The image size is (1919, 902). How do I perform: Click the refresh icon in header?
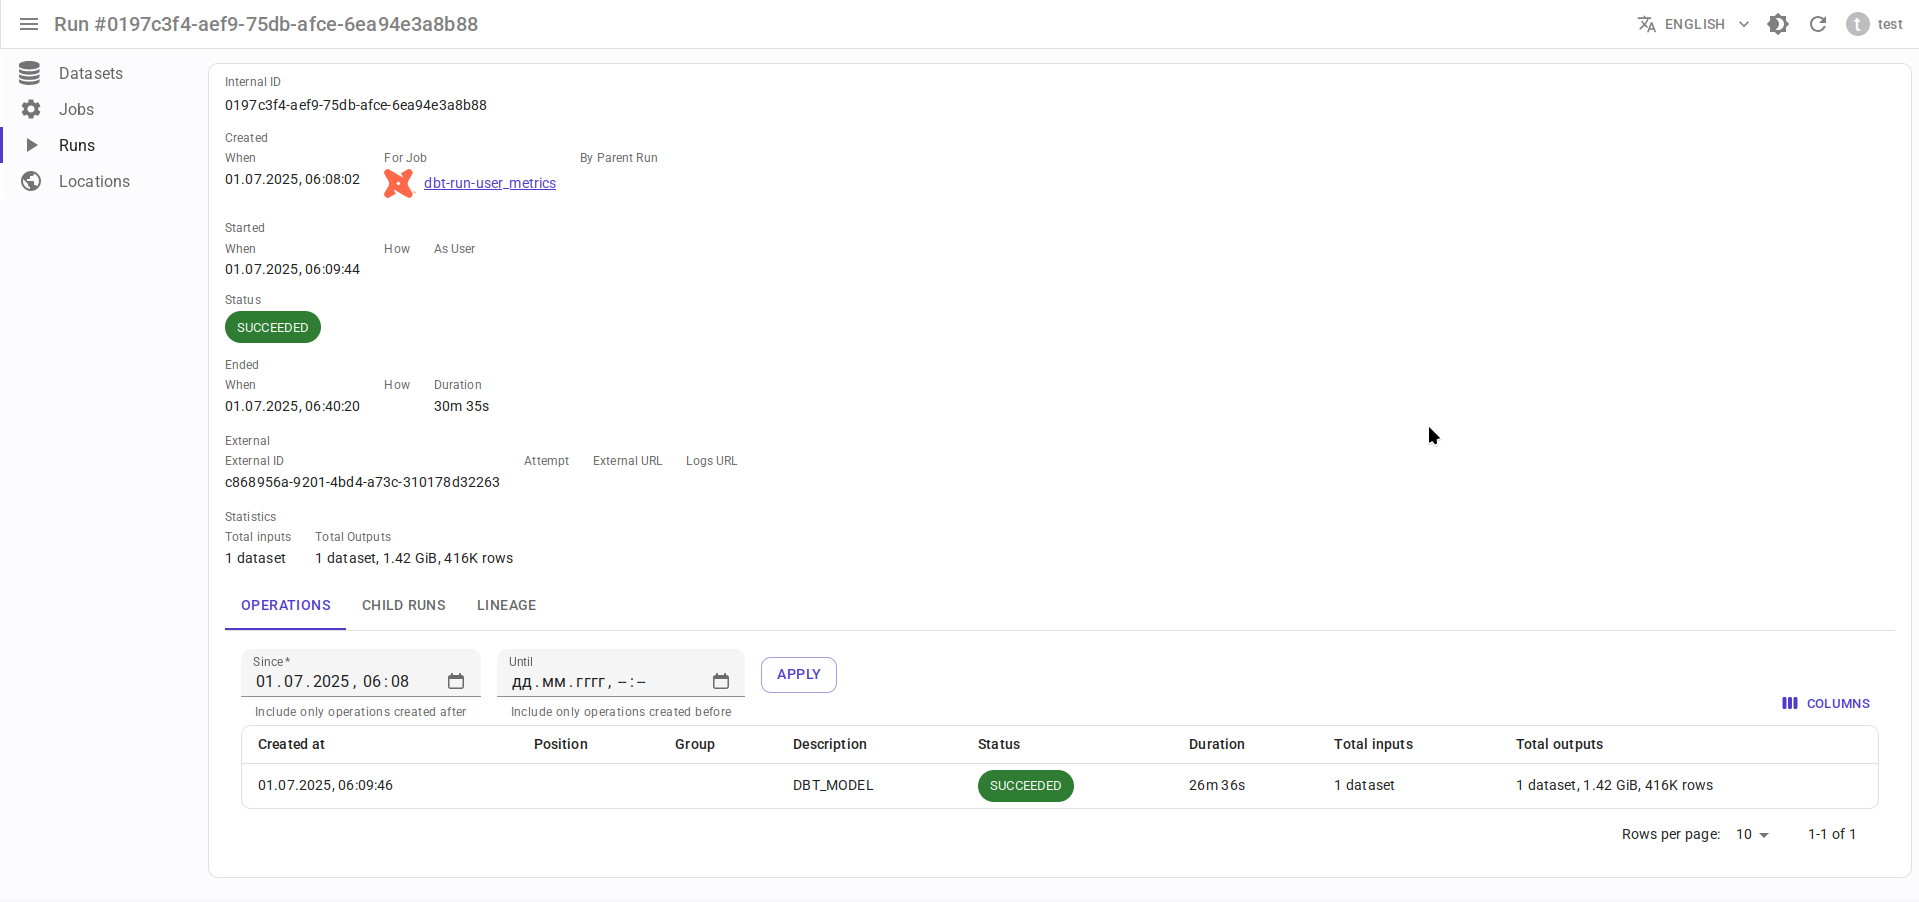click(1818, 24)
